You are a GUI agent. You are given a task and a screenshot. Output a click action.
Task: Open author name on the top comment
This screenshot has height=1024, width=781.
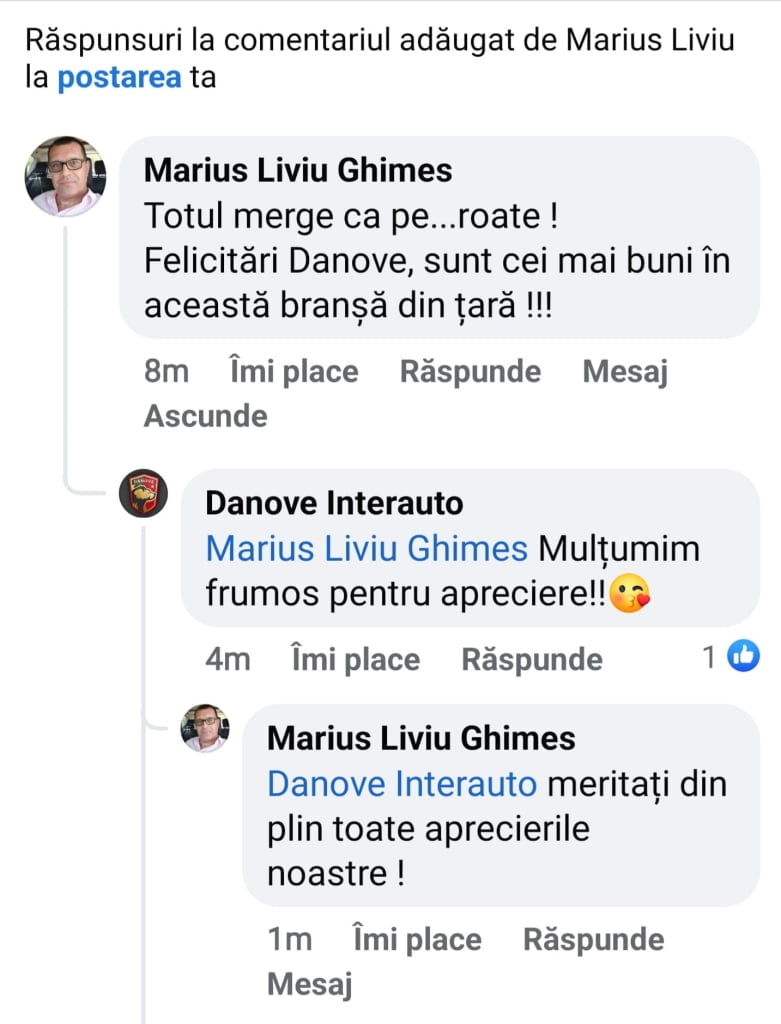pos(298,169)
